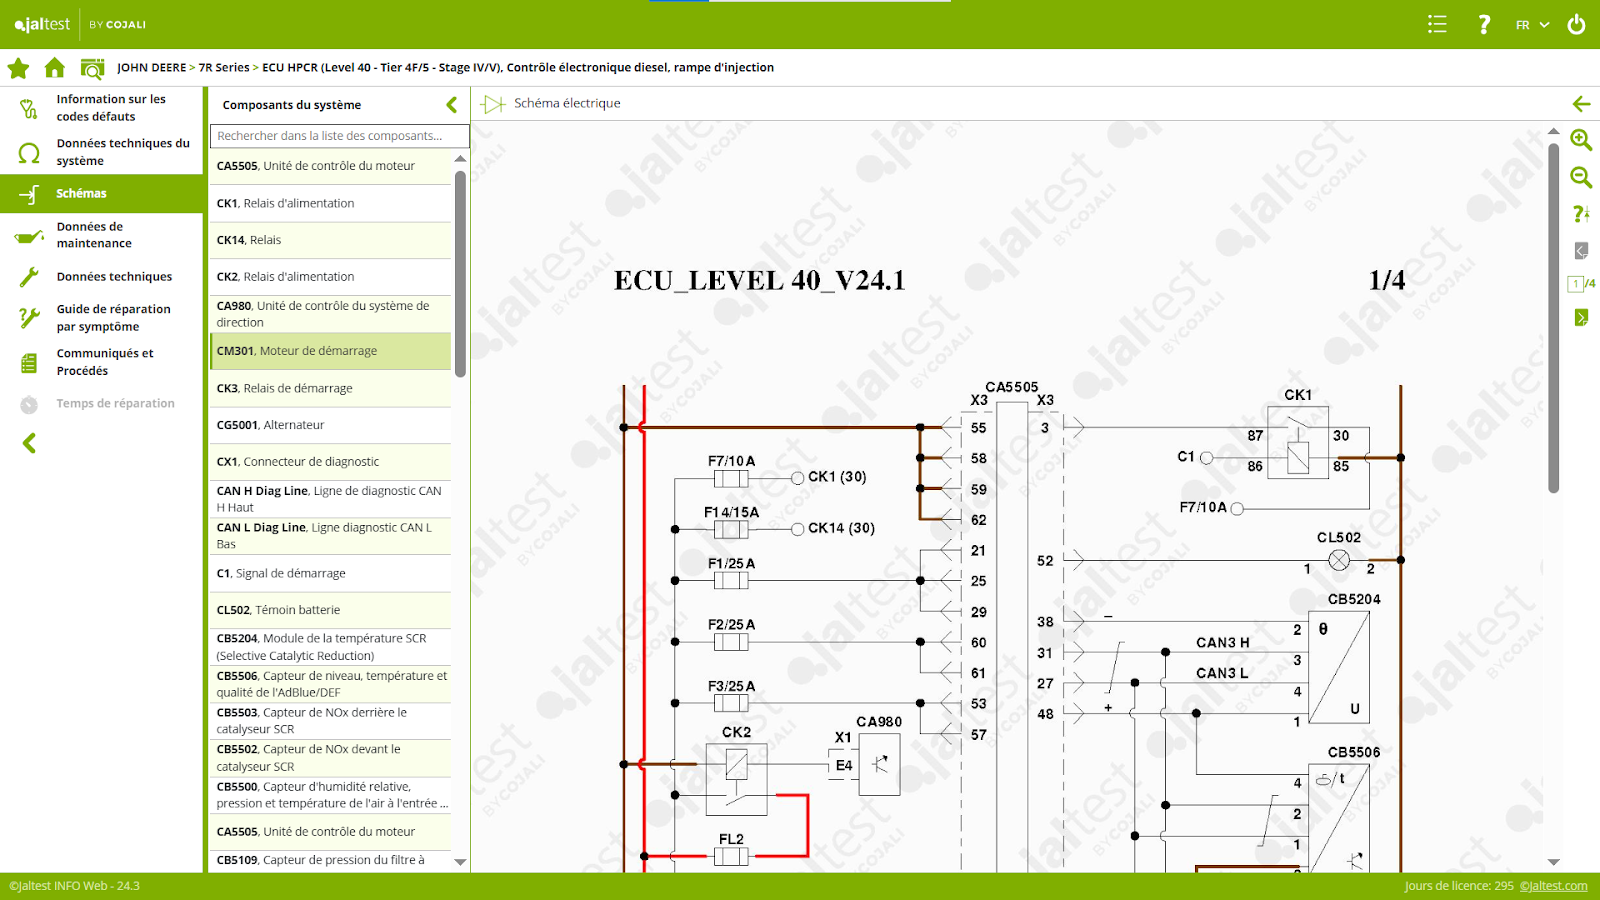
Task: Open the vehicle search icon
Action: (92, 68)
